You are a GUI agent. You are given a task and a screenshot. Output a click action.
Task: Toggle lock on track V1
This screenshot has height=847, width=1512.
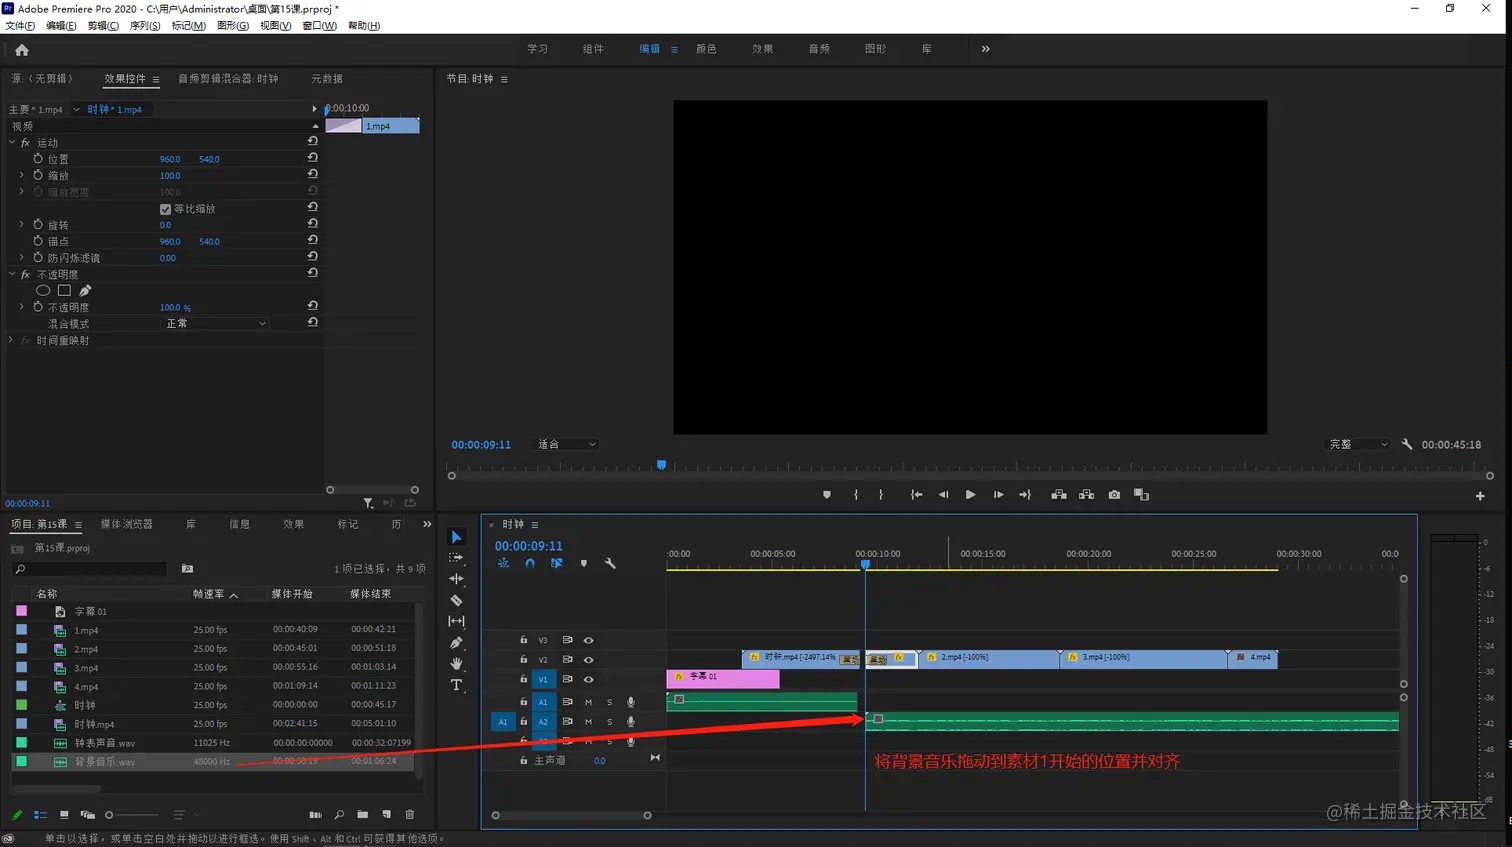[523, 679]
